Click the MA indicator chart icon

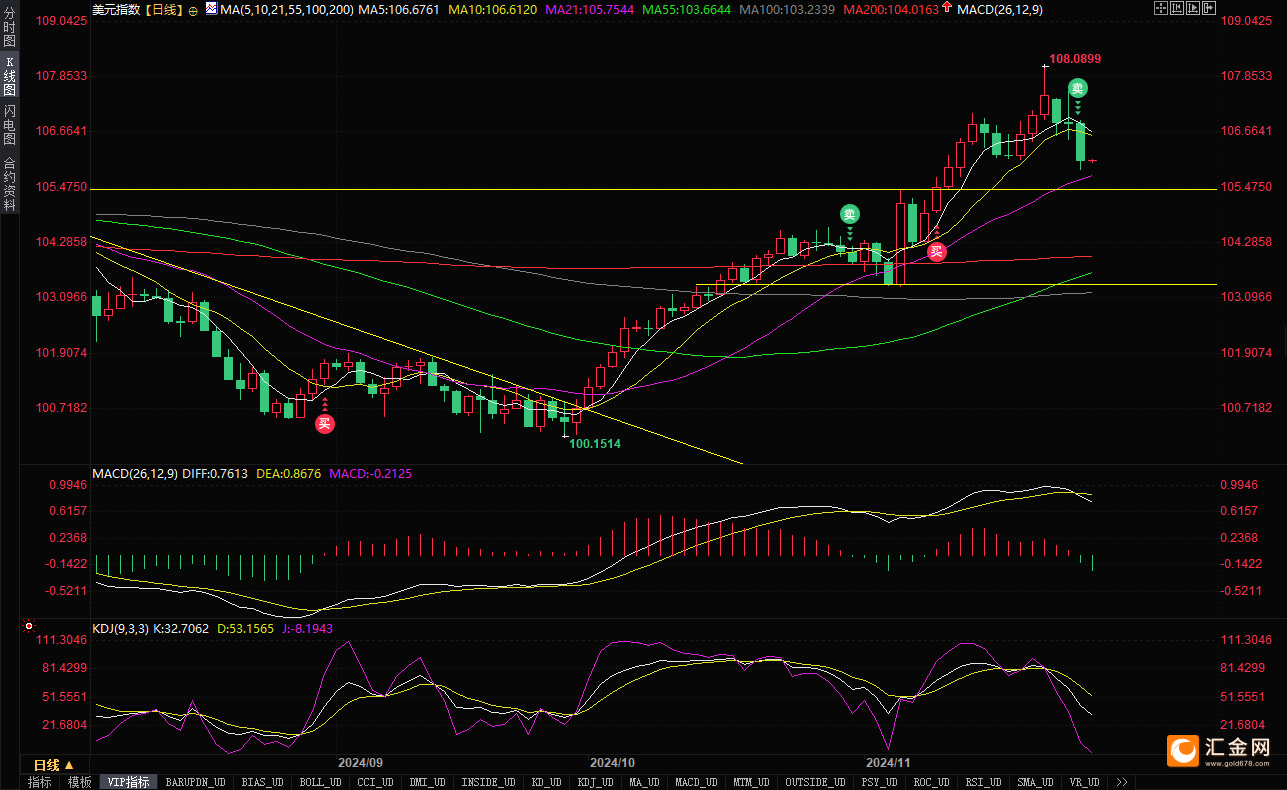[210, 9]
